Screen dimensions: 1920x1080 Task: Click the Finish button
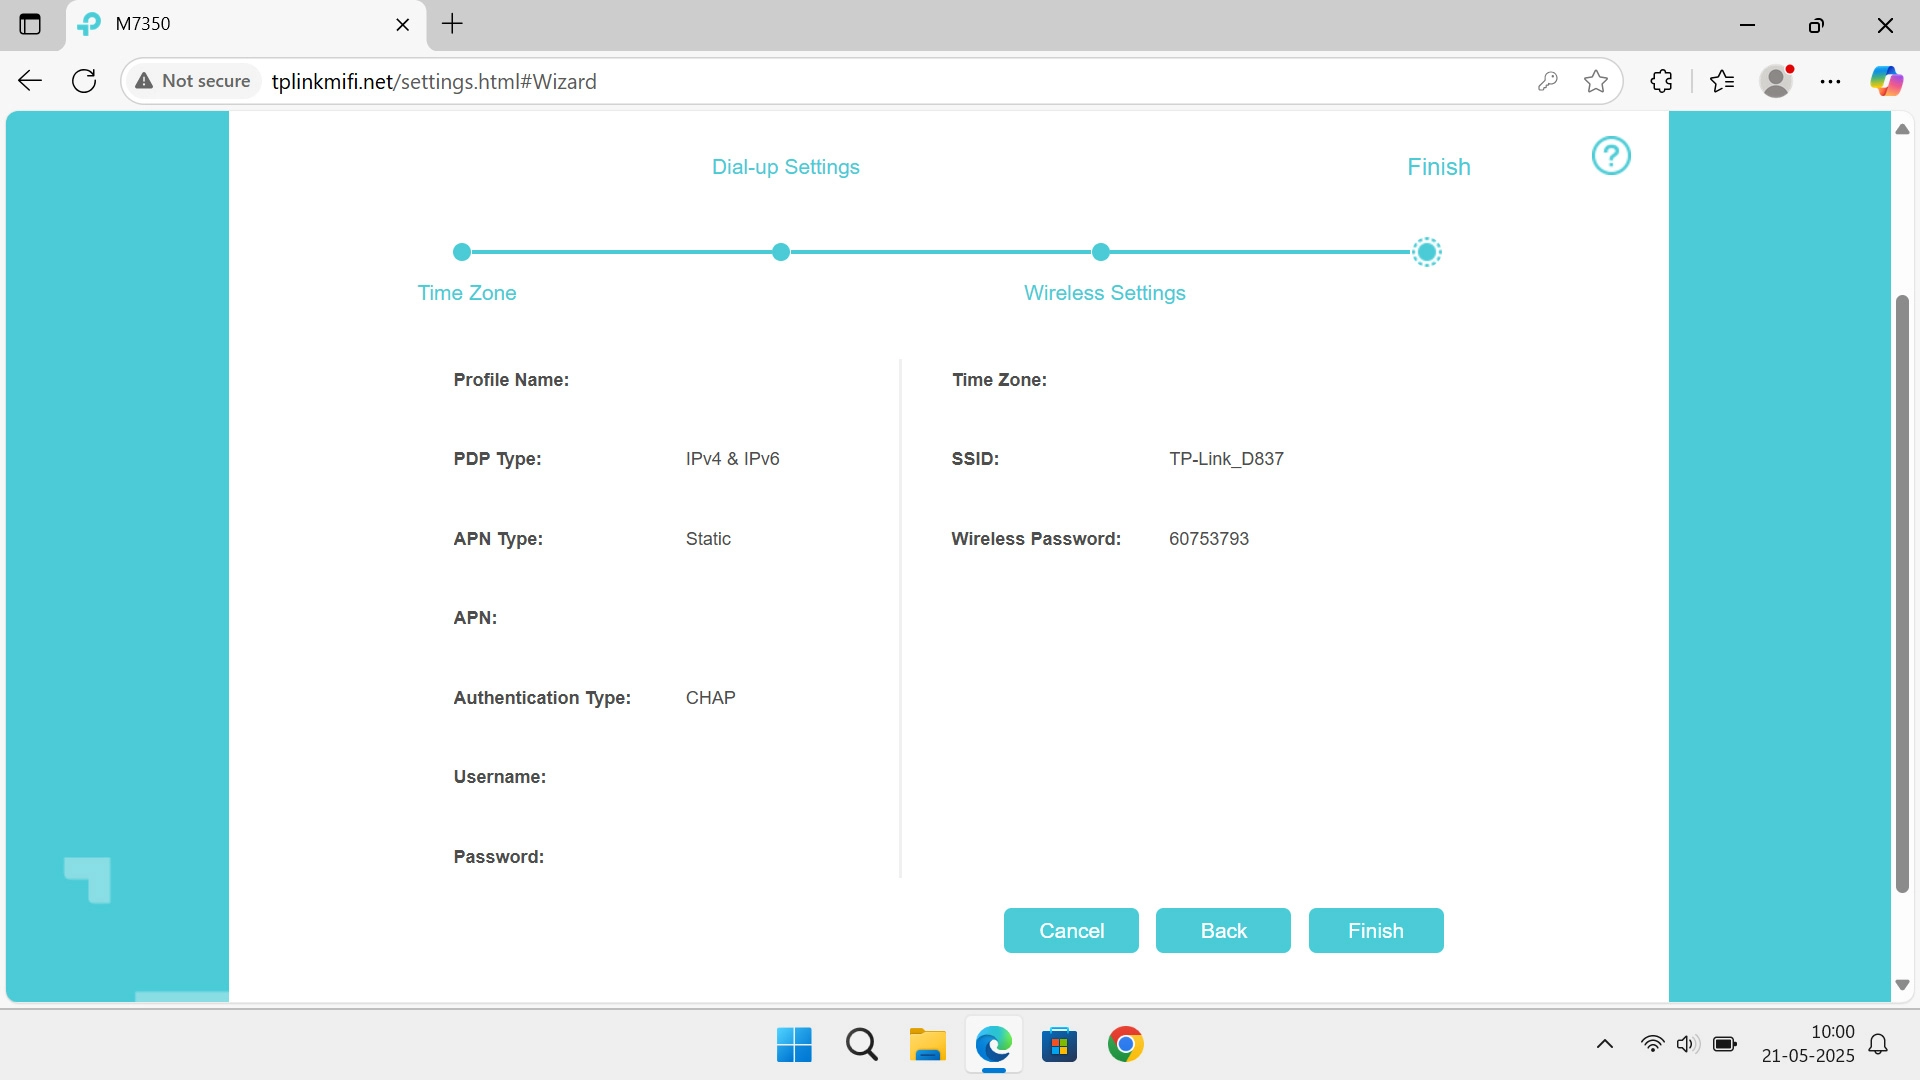coord(1375,930)
